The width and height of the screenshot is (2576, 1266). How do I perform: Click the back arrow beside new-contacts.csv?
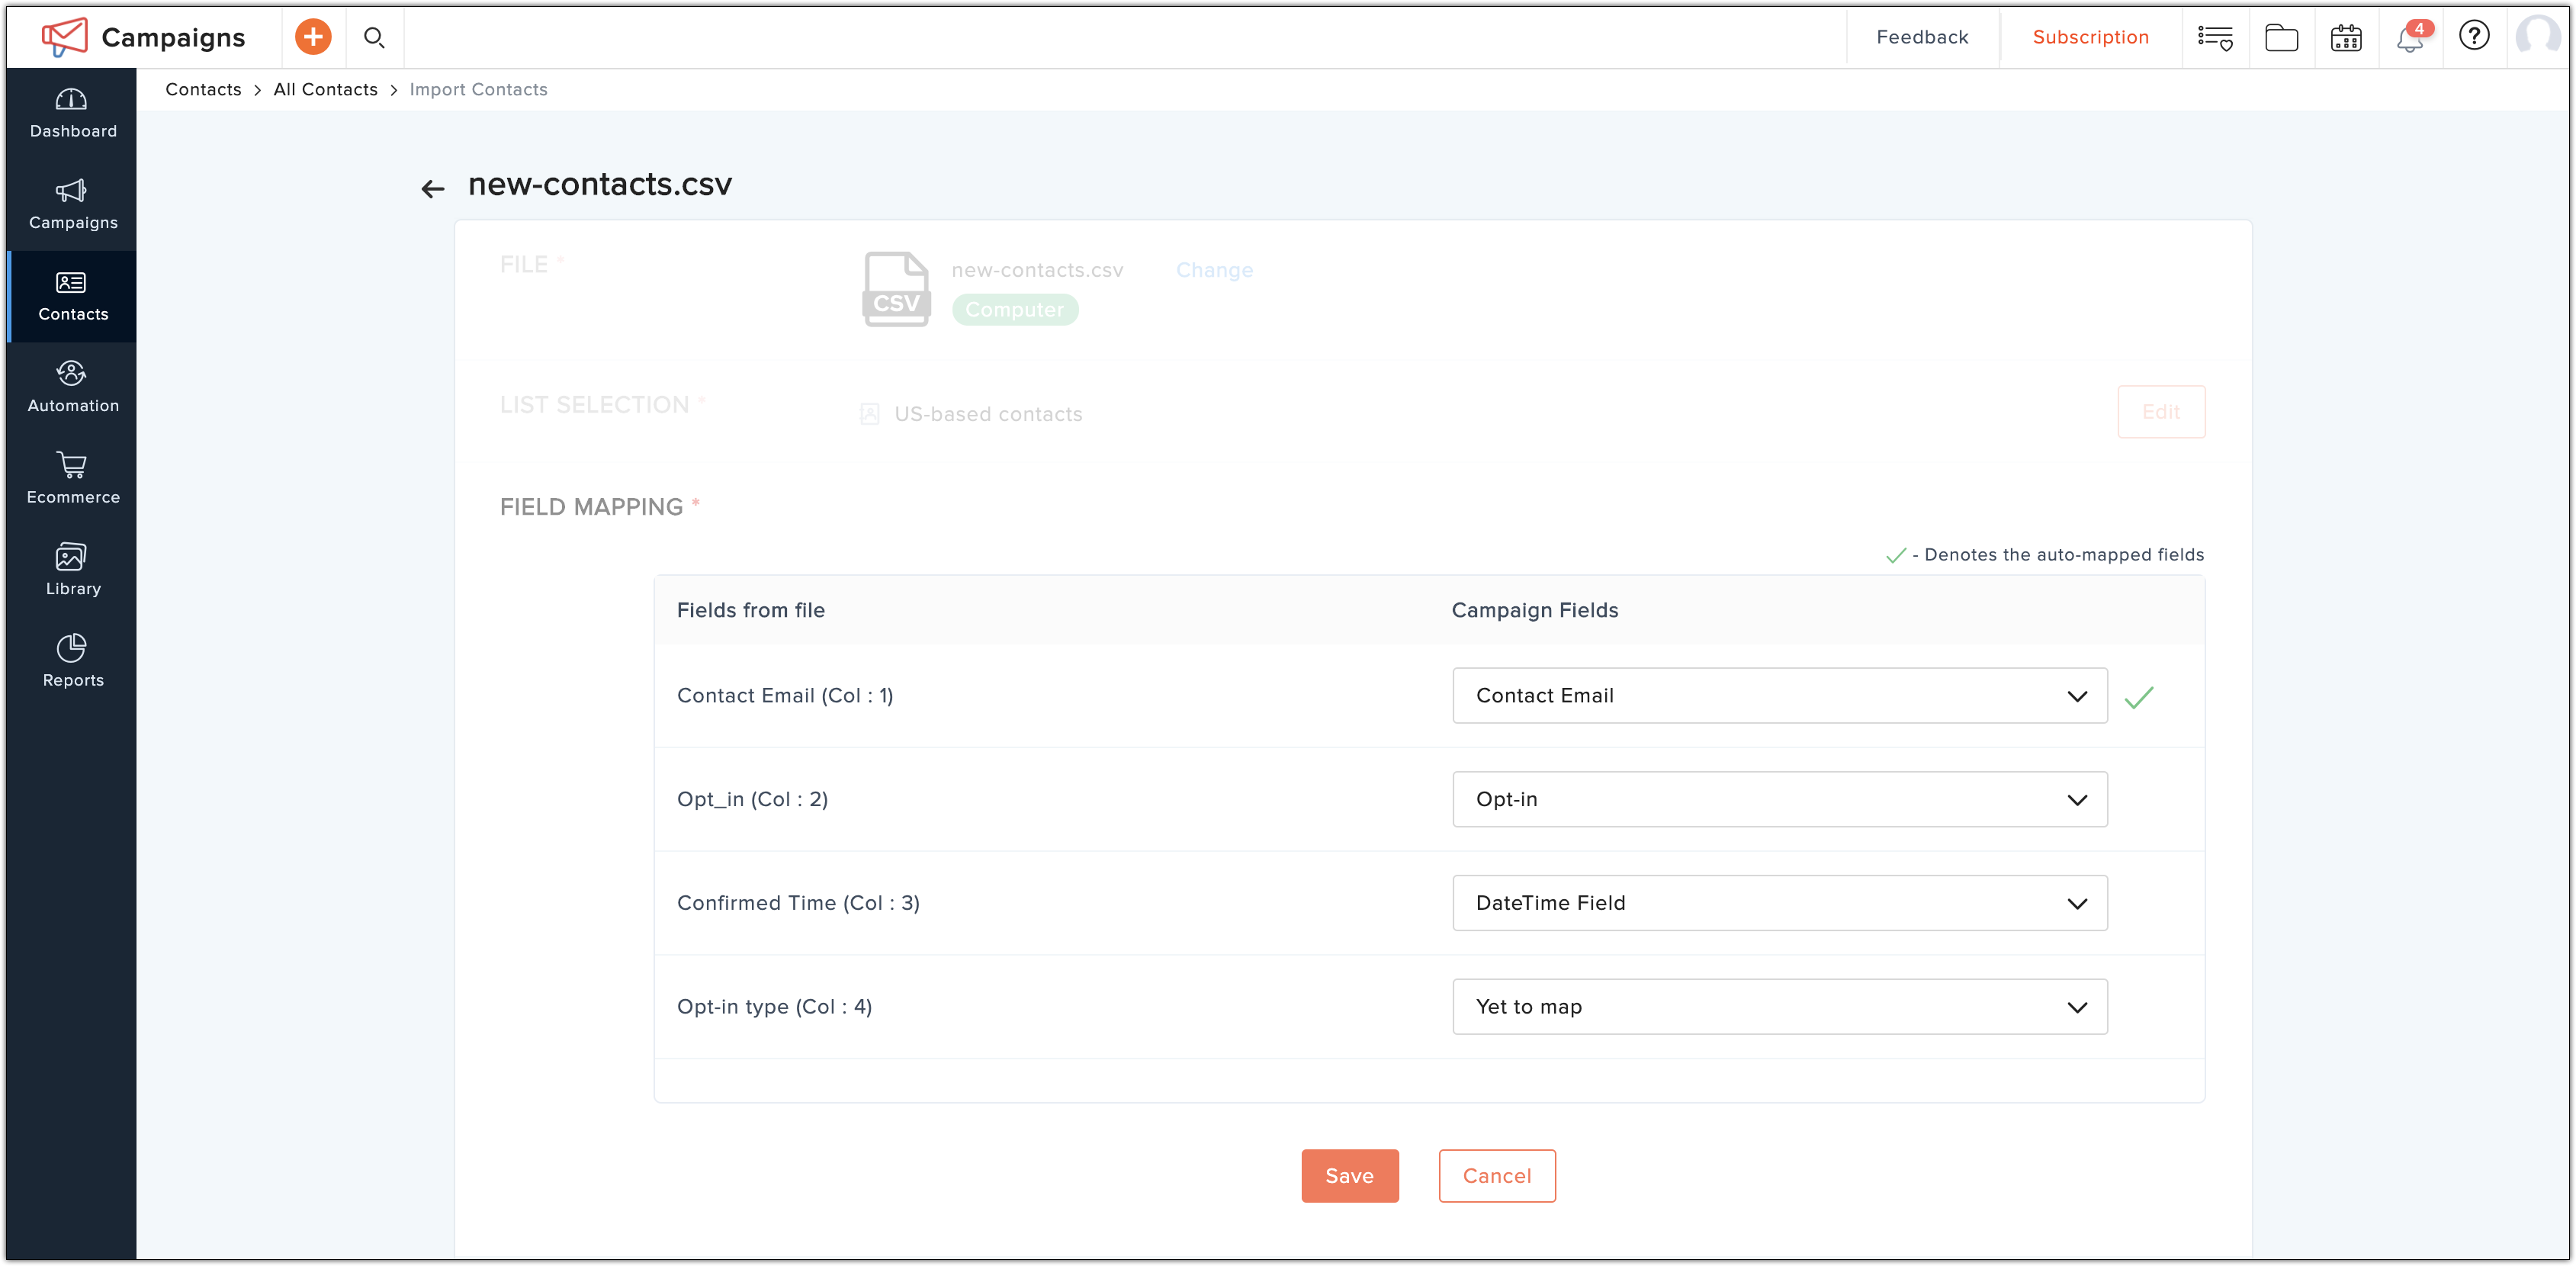pyautogui.click(x=432, y=189)
